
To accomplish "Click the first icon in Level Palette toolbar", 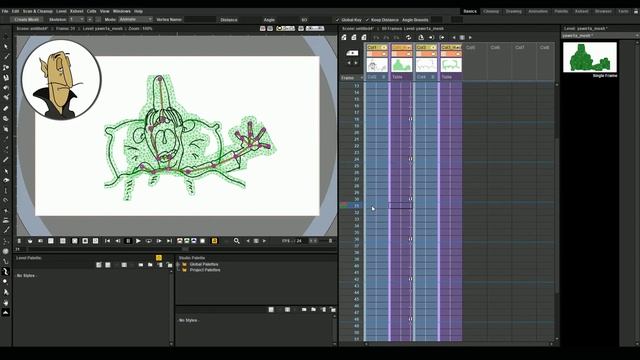I will (x=98, y=264).
